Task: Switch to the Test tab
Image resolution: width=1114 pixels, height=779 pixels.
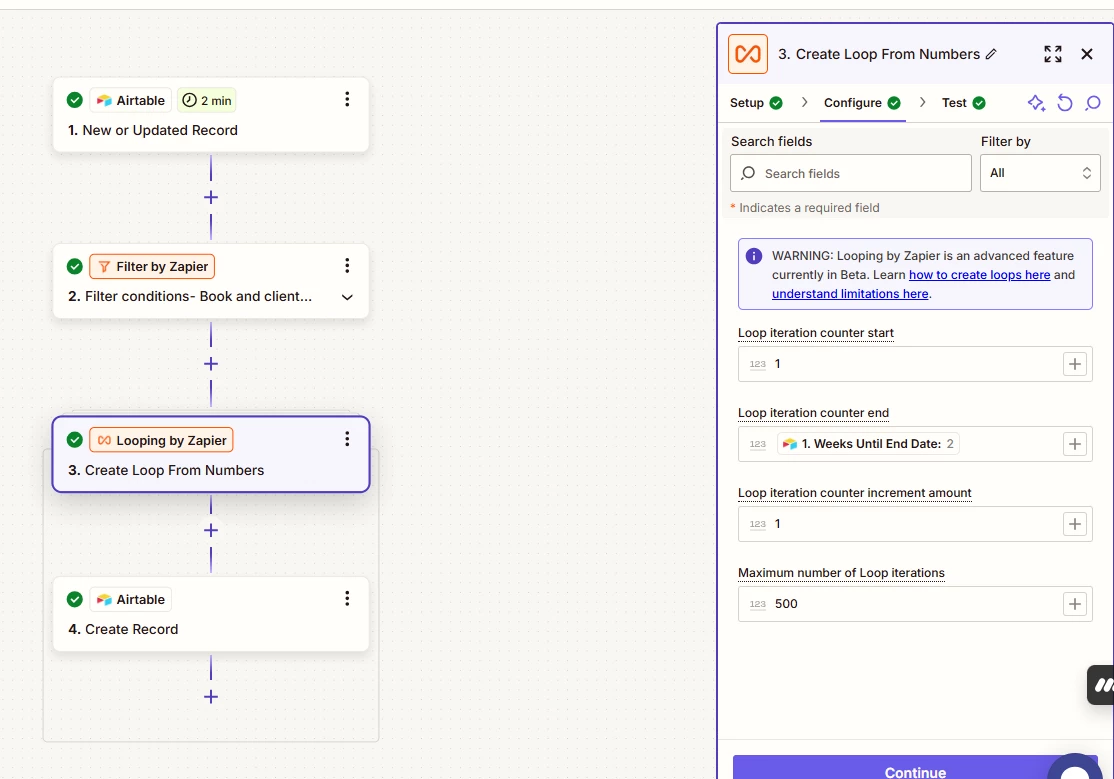Action: (963, 103)
